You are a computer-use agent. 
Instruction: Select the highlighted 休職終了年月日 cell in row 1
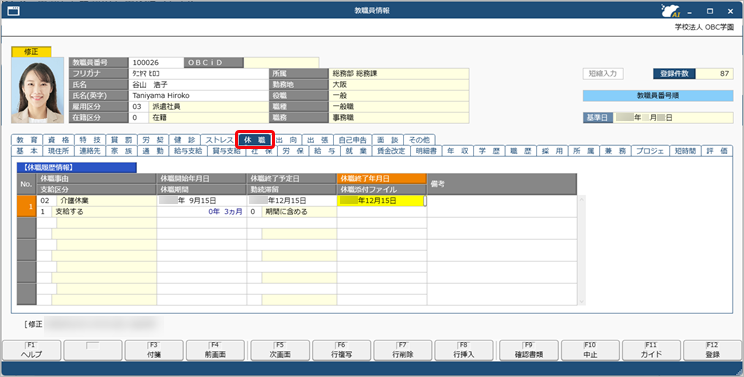[x=381, y=201]
